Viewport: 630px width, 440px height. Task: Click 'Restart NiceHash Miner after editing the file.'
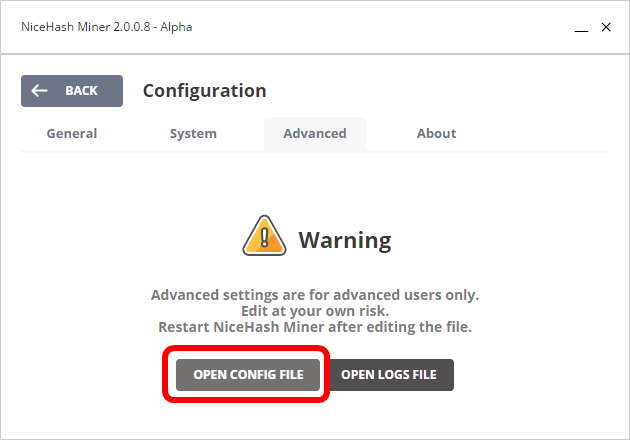click(x=315, y=327)
